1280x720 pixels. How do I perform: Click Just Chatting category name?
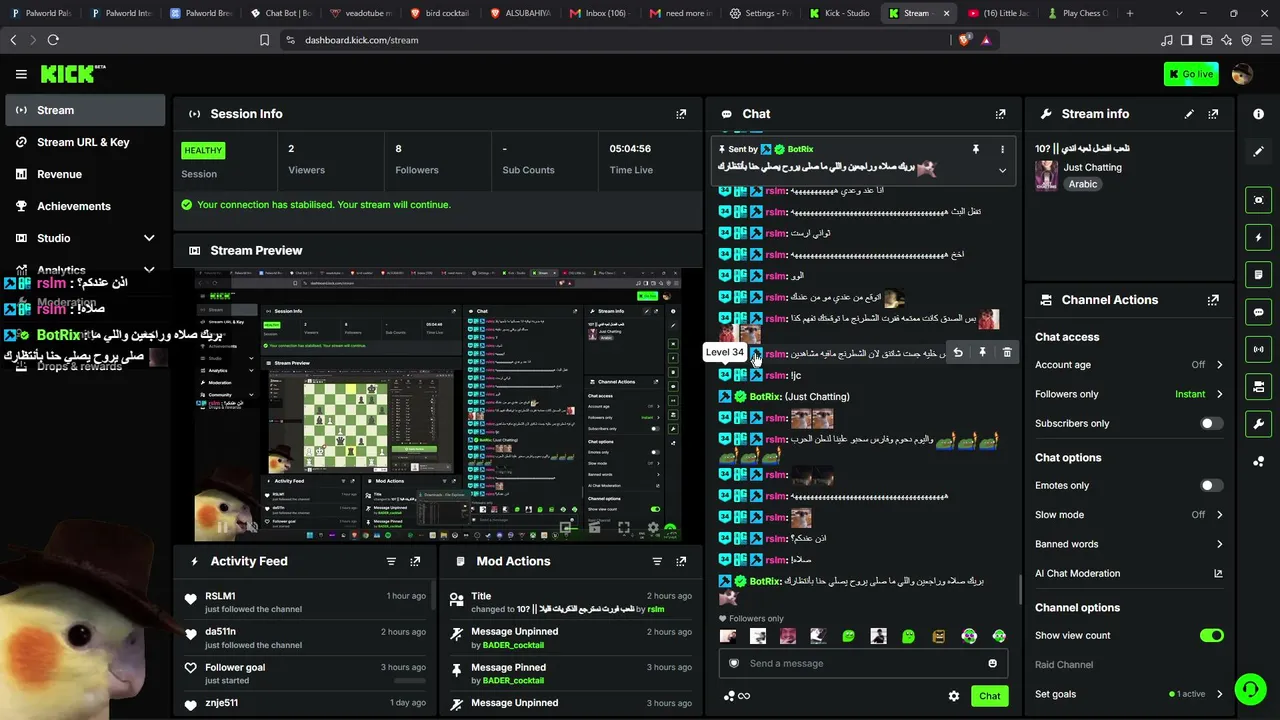tap(1092, 168)
